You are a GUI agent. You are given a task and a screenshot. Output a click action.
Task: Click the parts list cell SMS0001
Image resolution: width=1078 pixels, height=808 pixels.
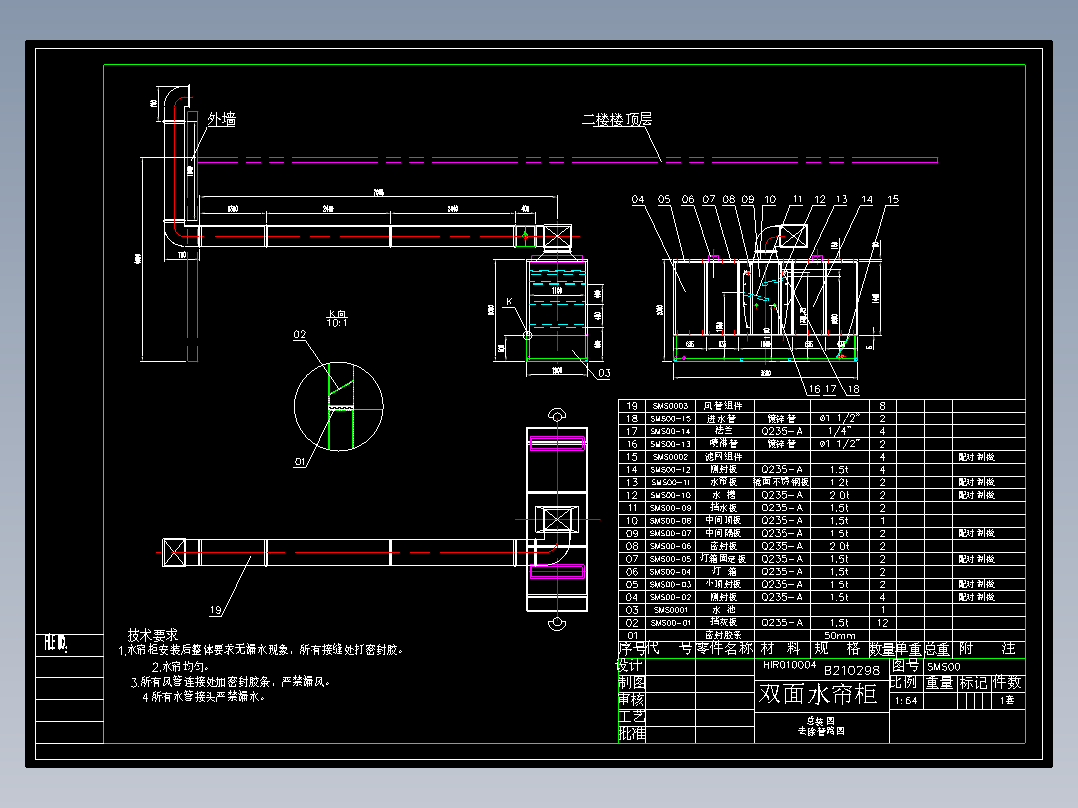pyautogui.click(x=670, y=610)
